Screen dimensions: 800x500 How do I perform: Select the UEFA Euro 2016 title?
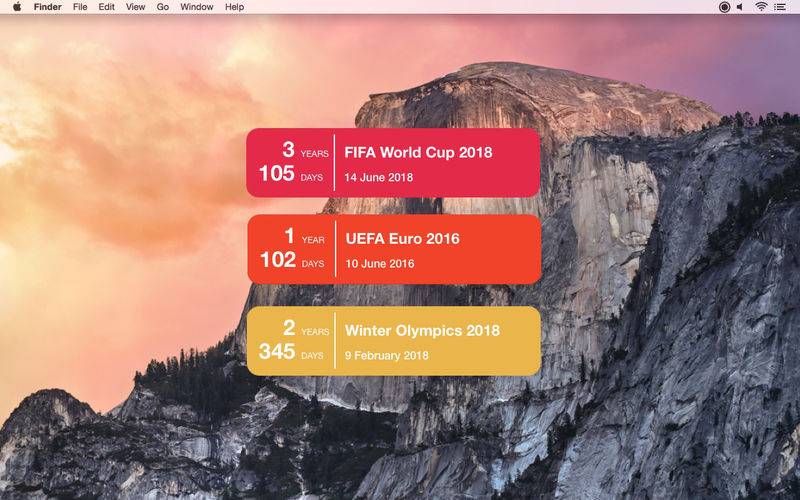coord(403,239)
